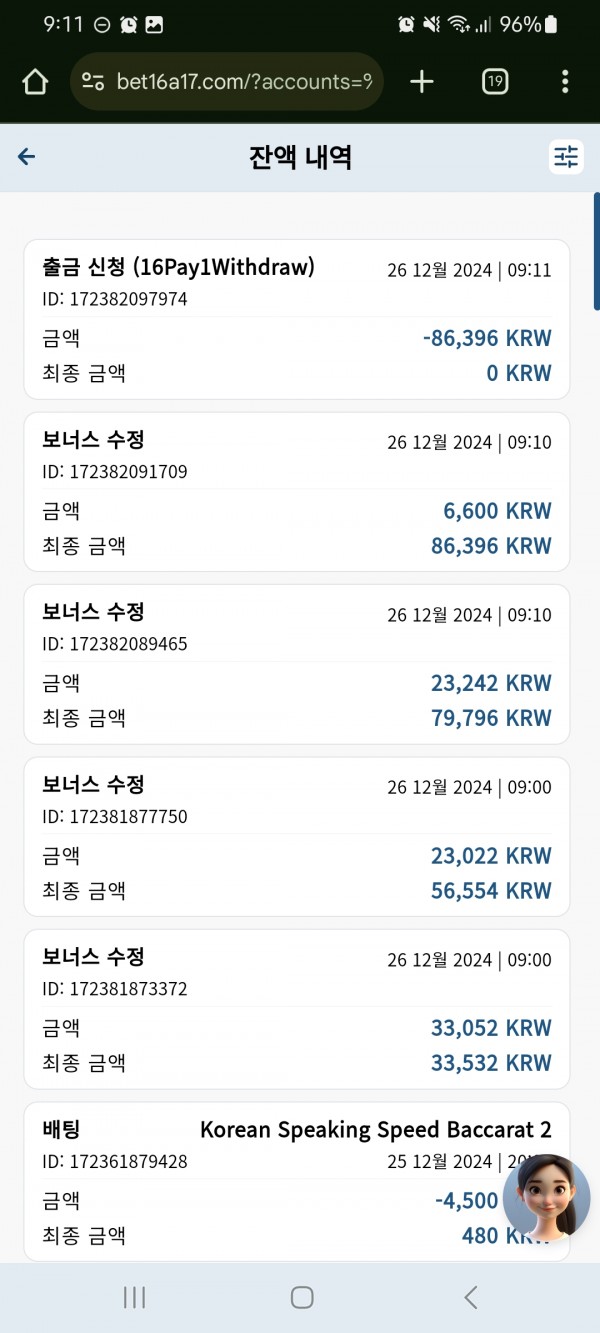Open the chat assistant avatar
The image size is (600, 1333).
[546, 1198]
